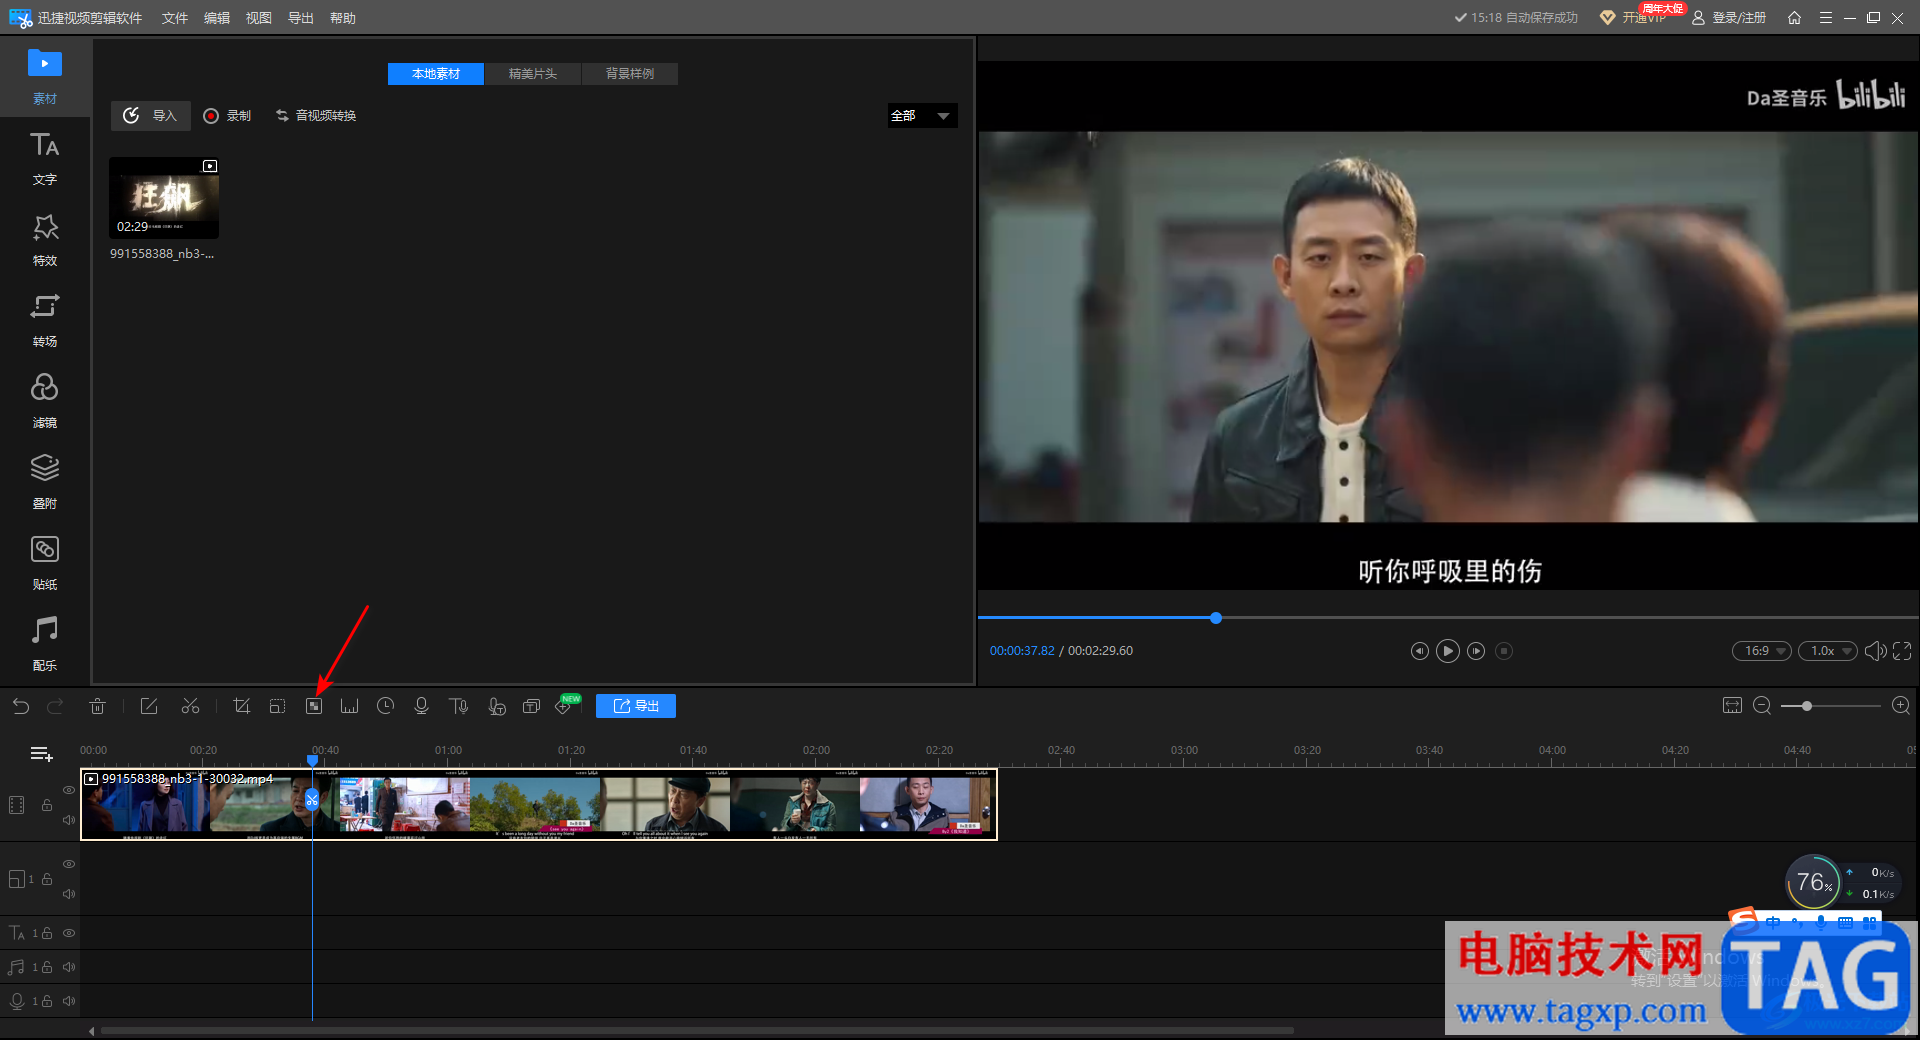Open the microphone voiceover tool
The image size is (1920, 1040).
(x=421, y=706)
